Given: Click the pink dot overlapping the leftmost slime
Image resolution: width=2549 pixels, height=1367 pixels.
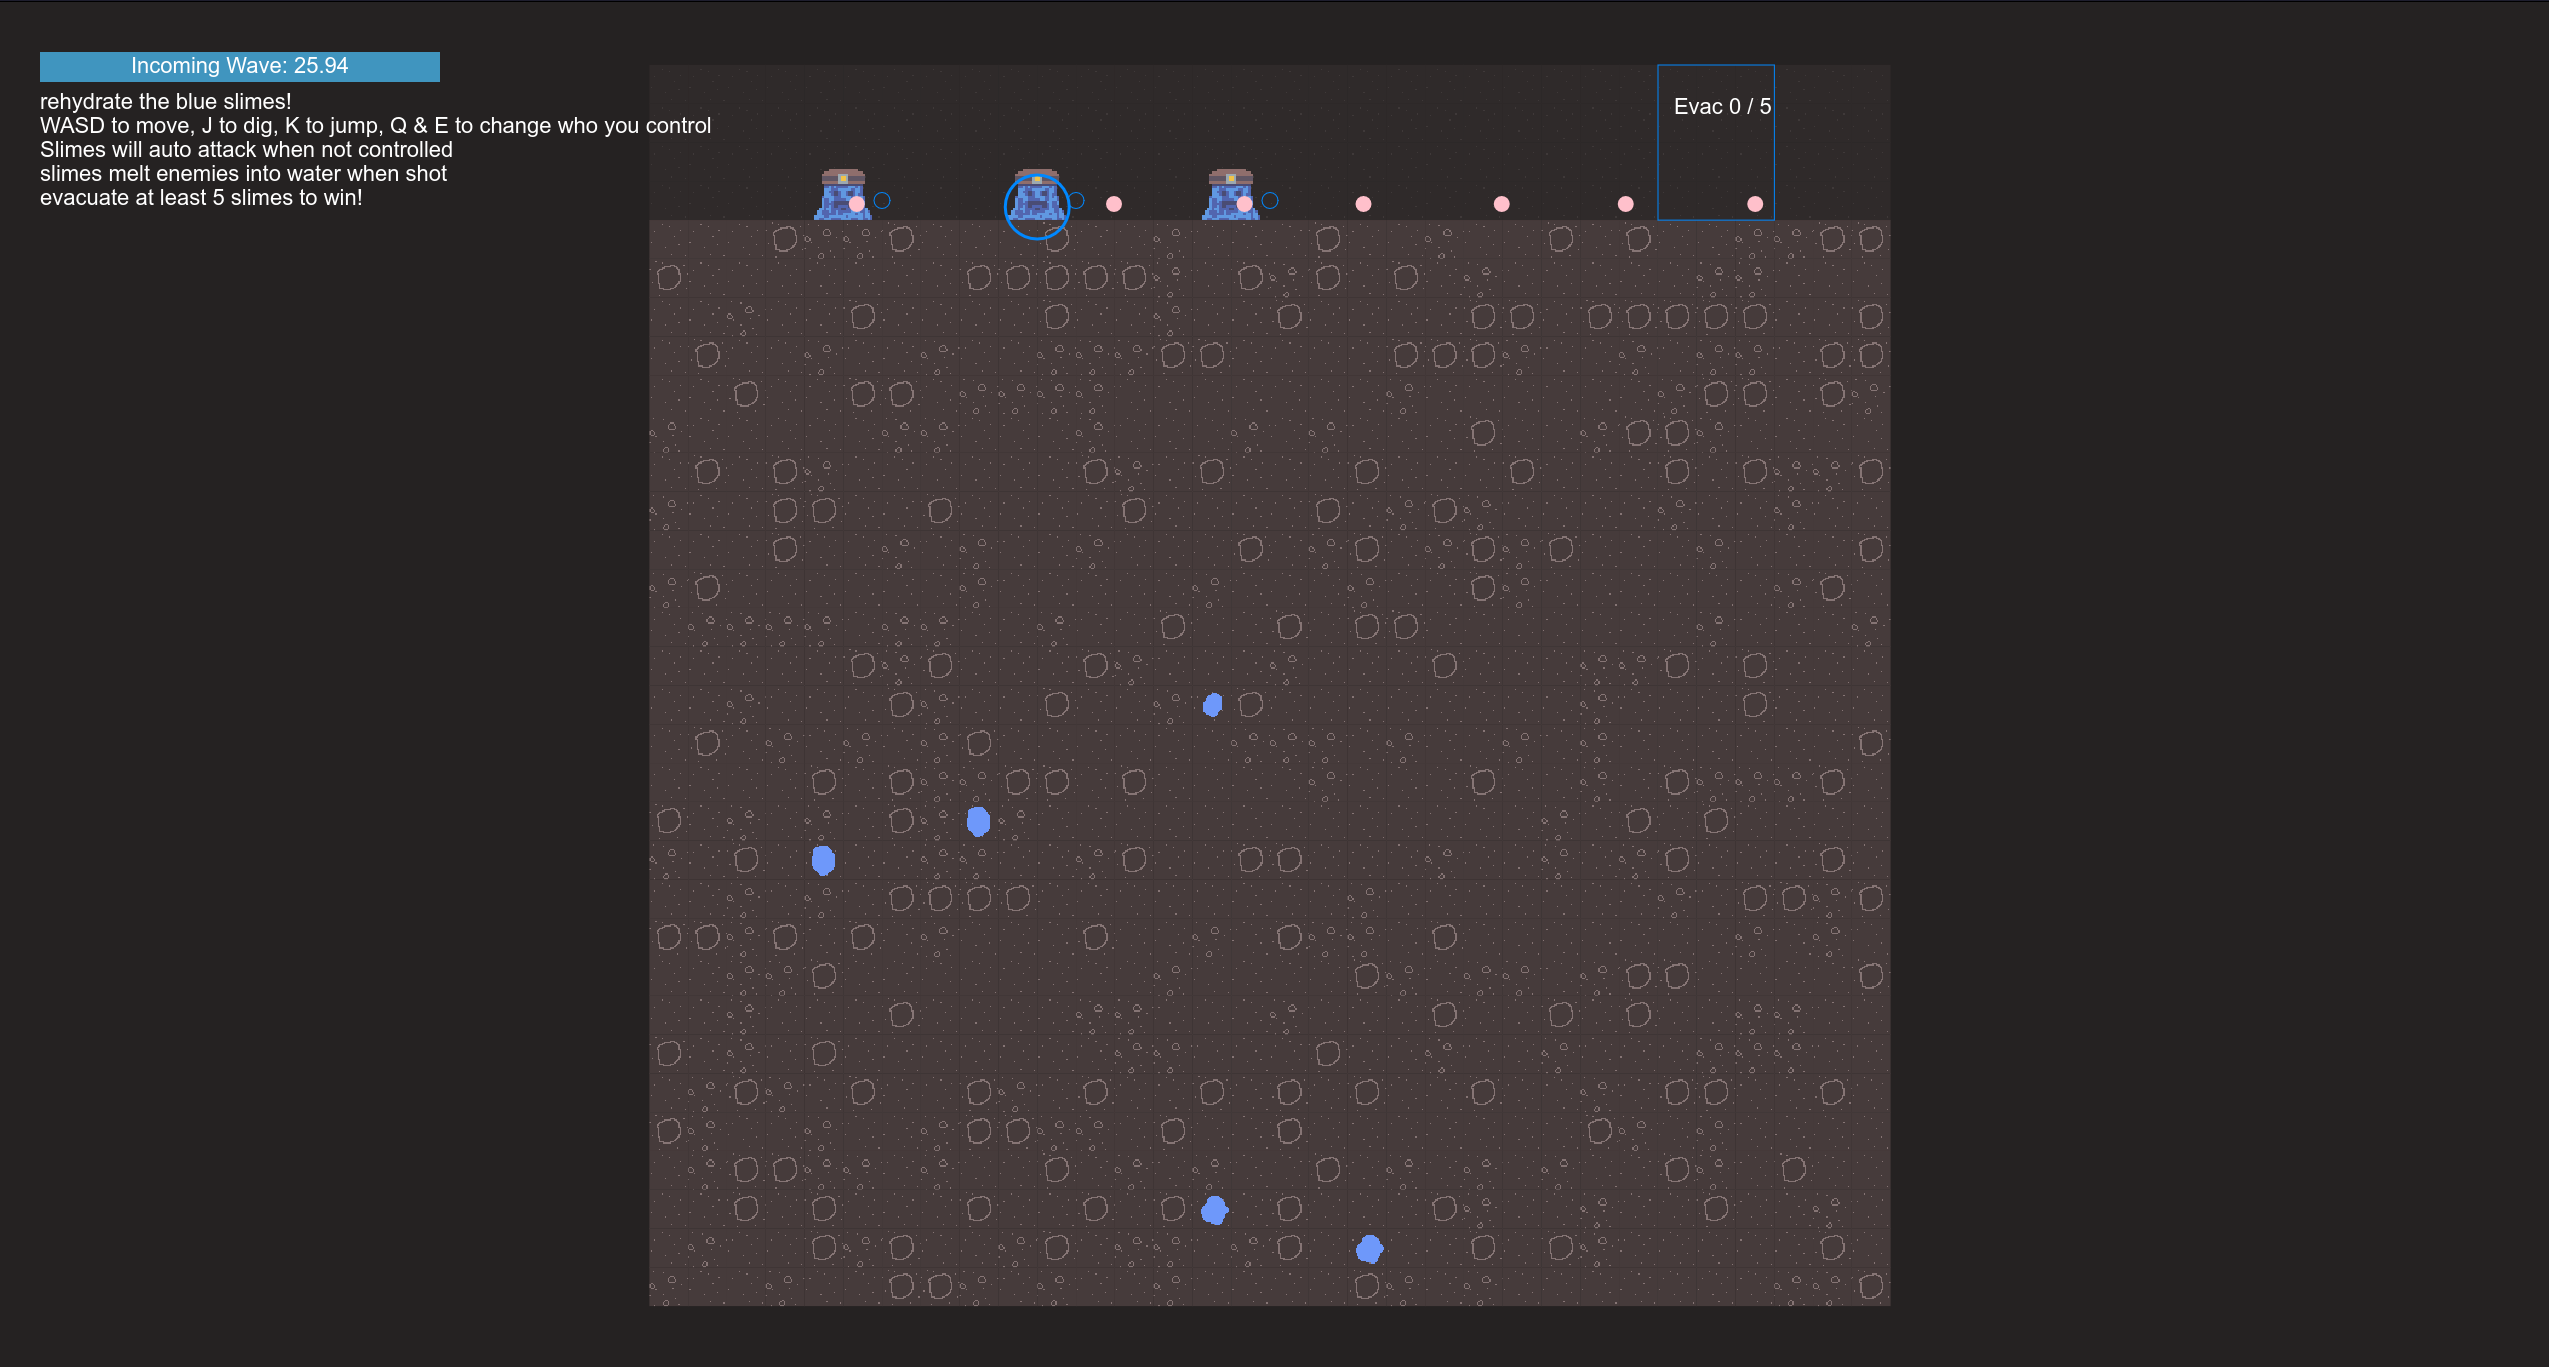Looking at the screenshot, I should tap(857, 204).
